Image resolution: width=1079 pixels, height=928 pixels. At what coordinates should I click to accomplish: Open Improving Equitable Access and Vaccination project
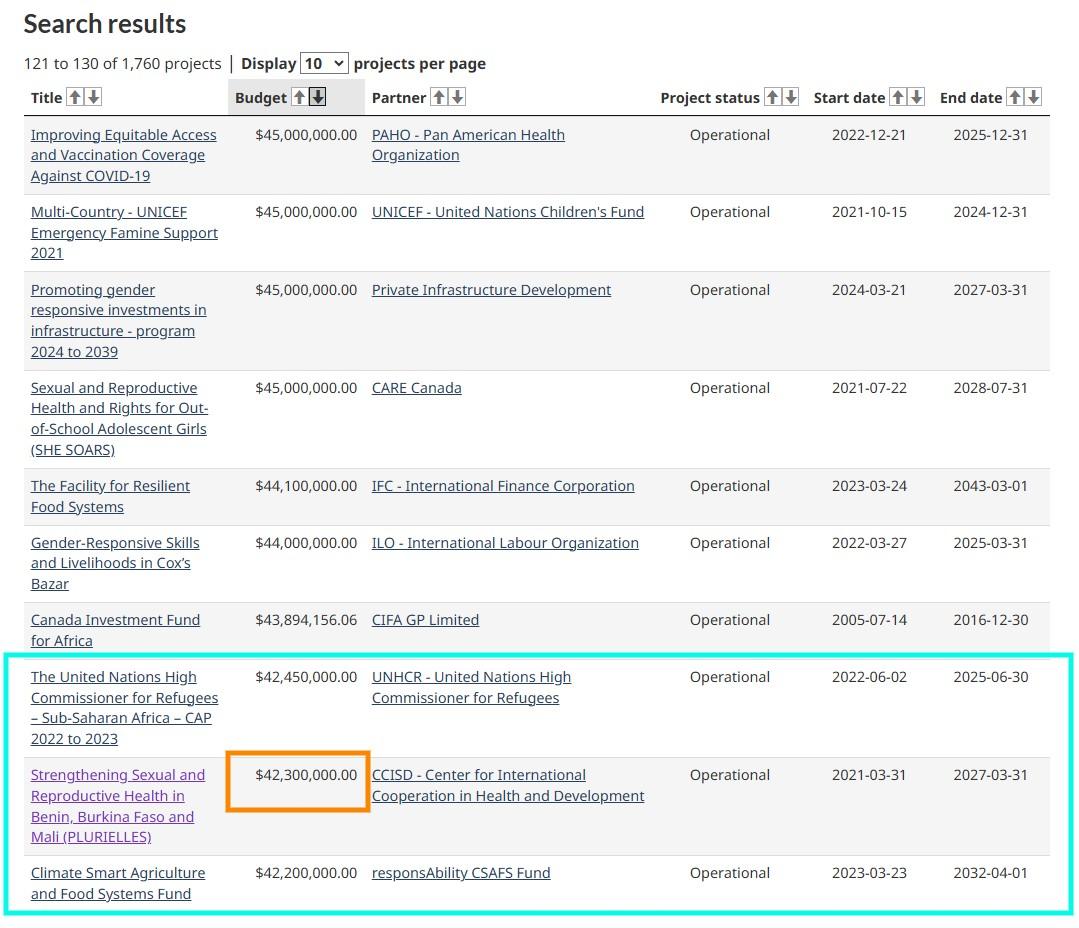(124, 155)
